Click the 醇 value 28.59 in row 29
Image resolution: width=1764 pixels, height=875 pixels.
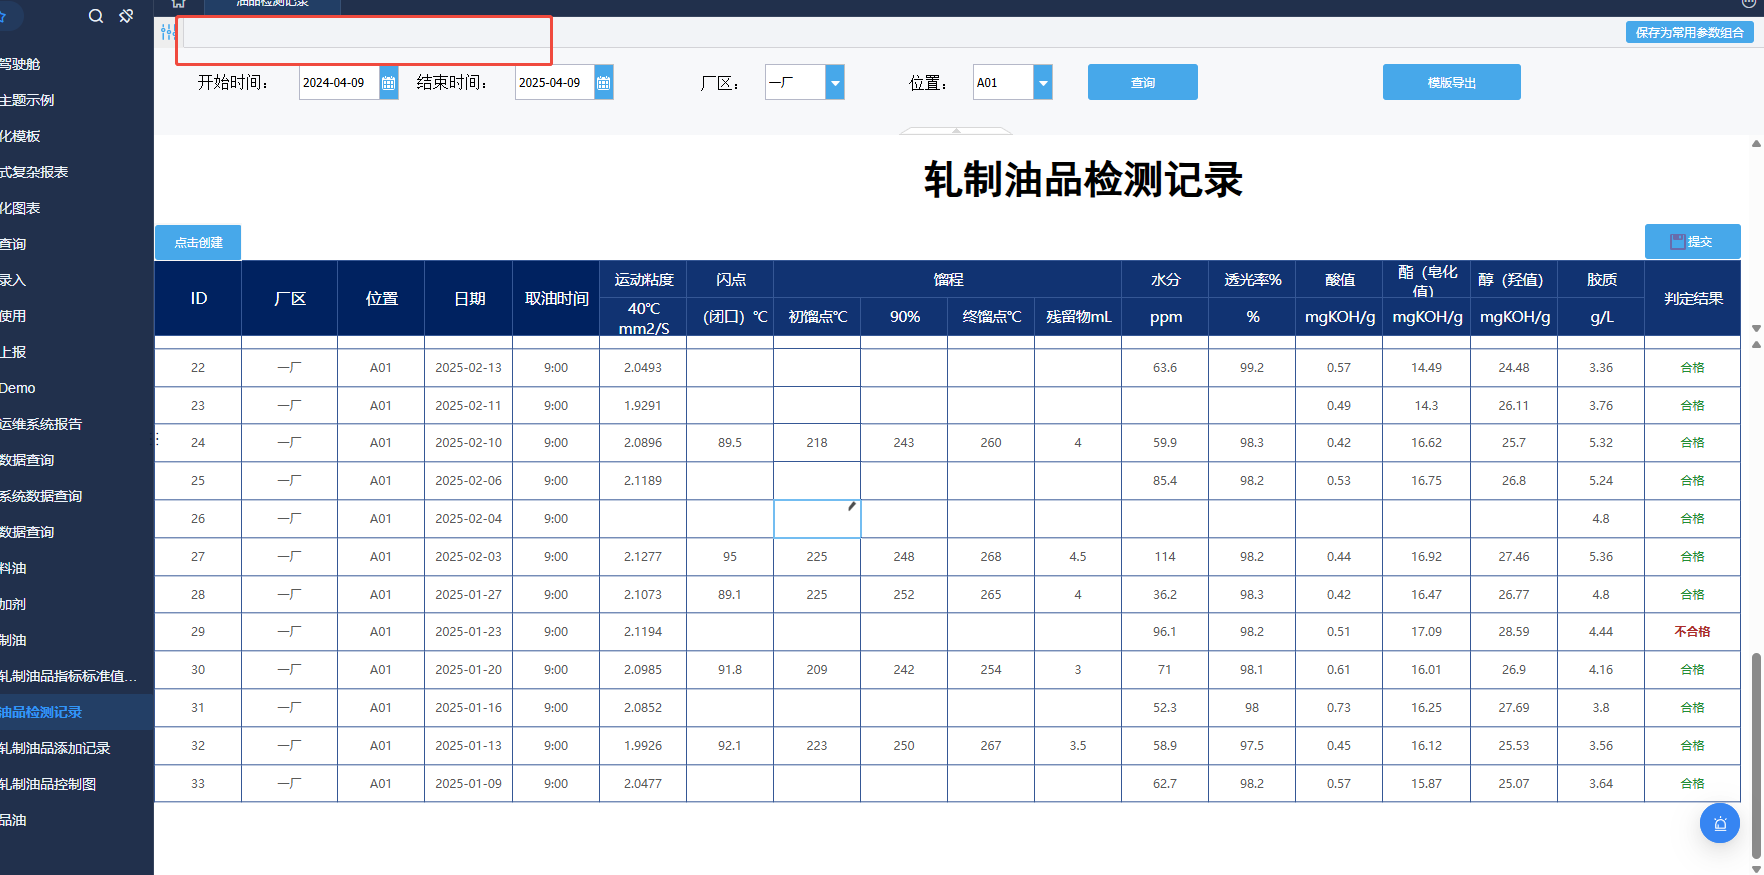1514,632
